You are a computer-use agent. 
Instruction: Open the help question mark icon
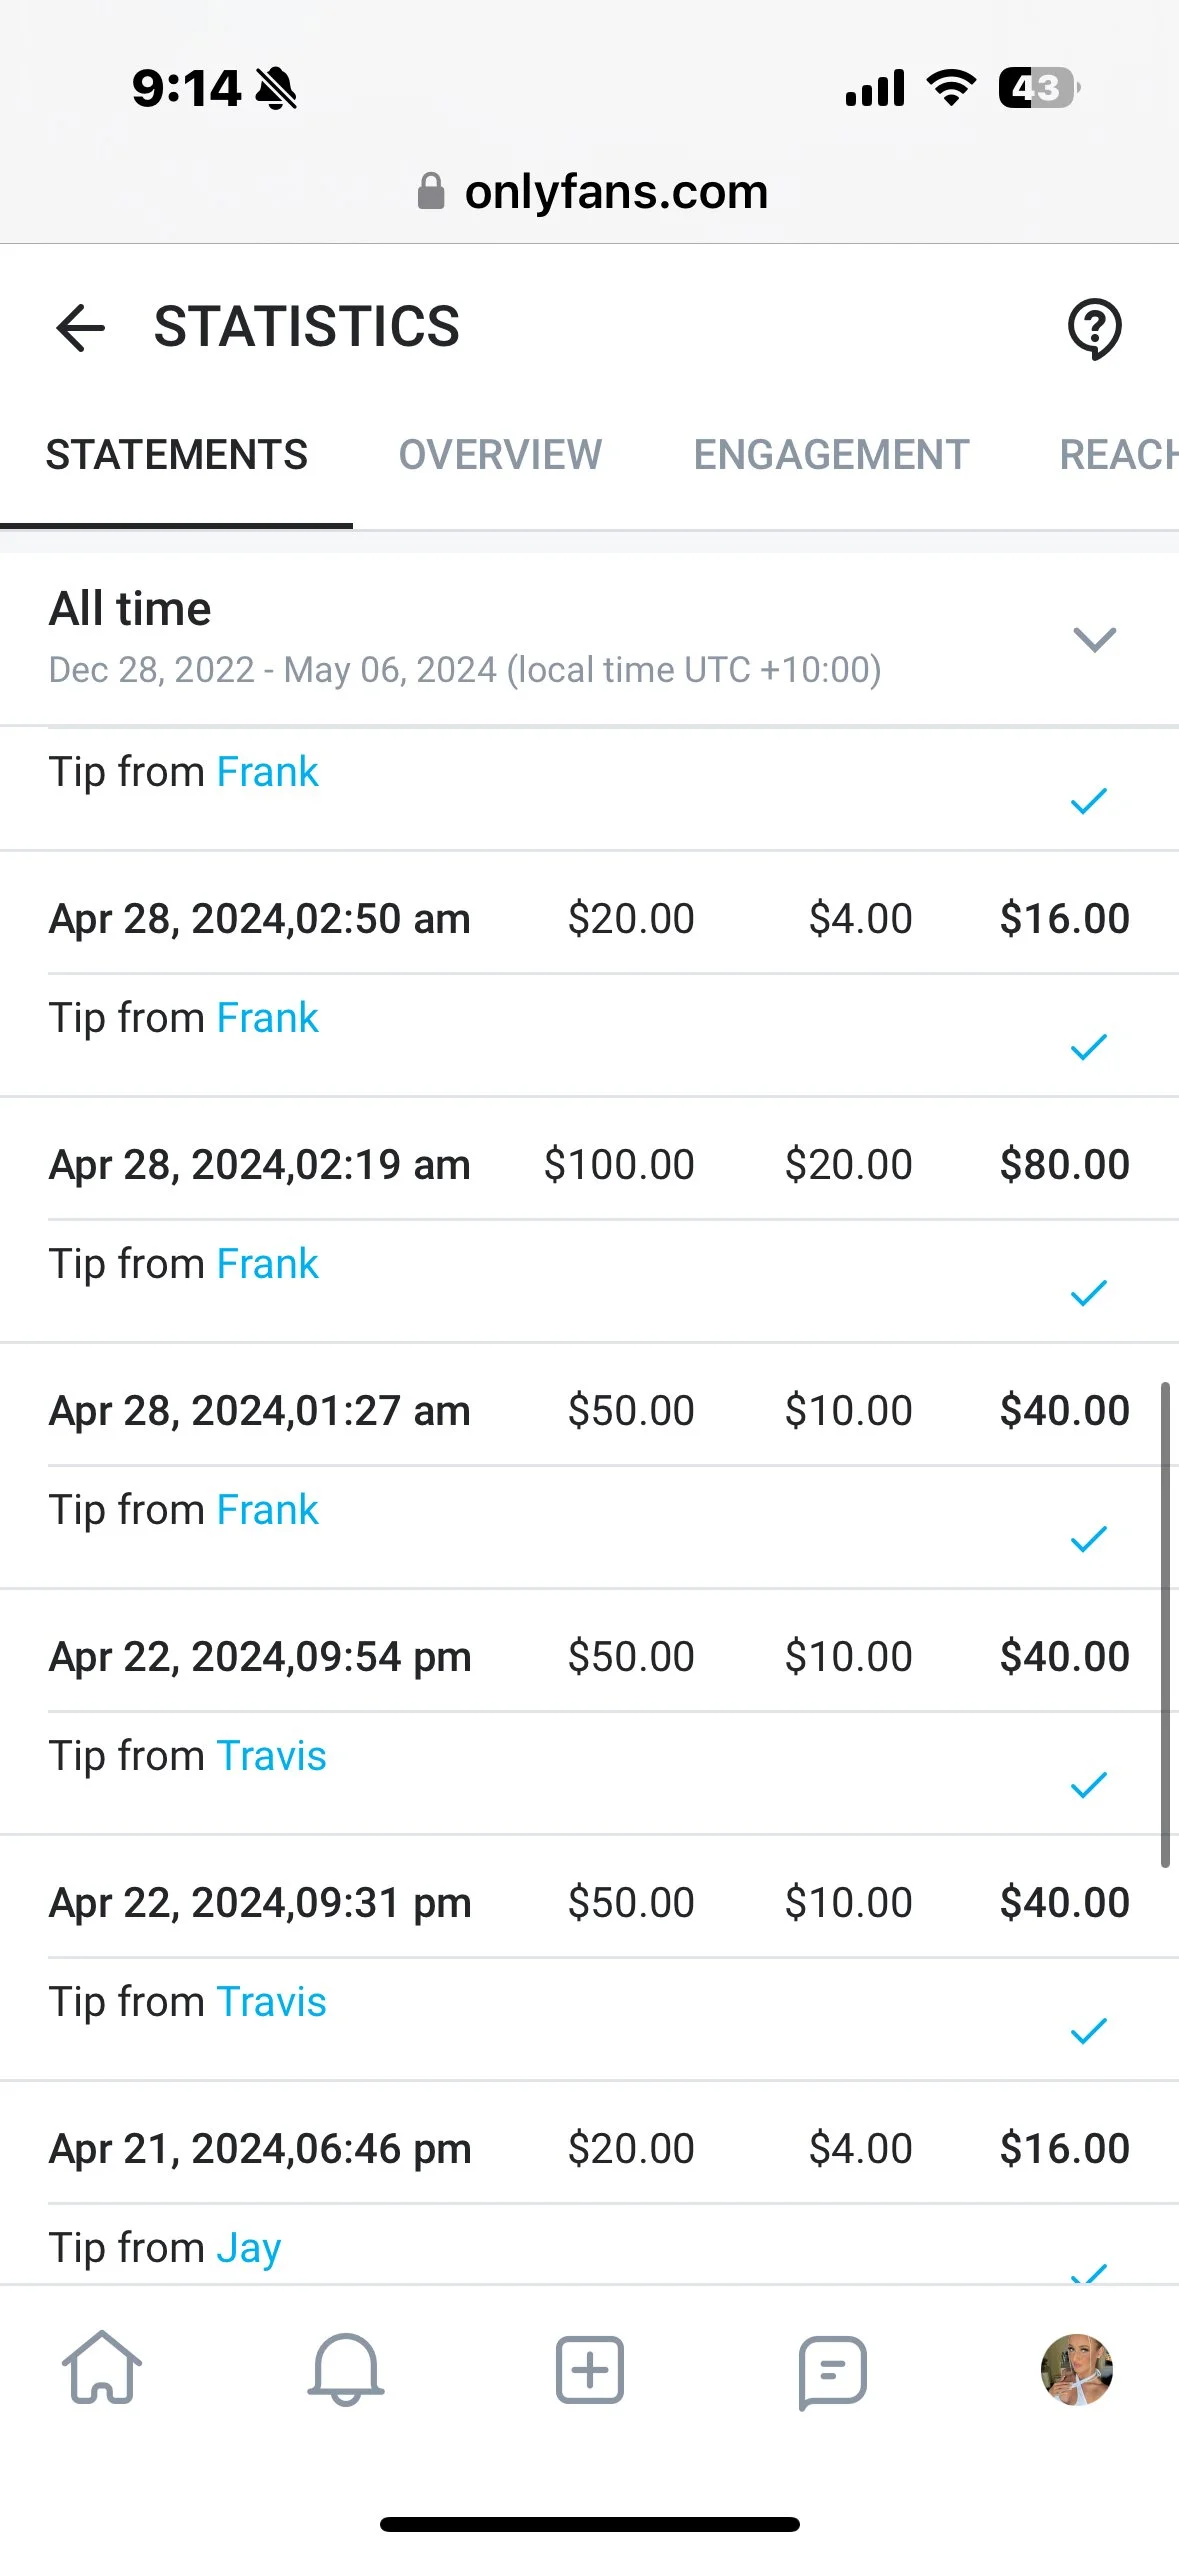[1094, 328]
